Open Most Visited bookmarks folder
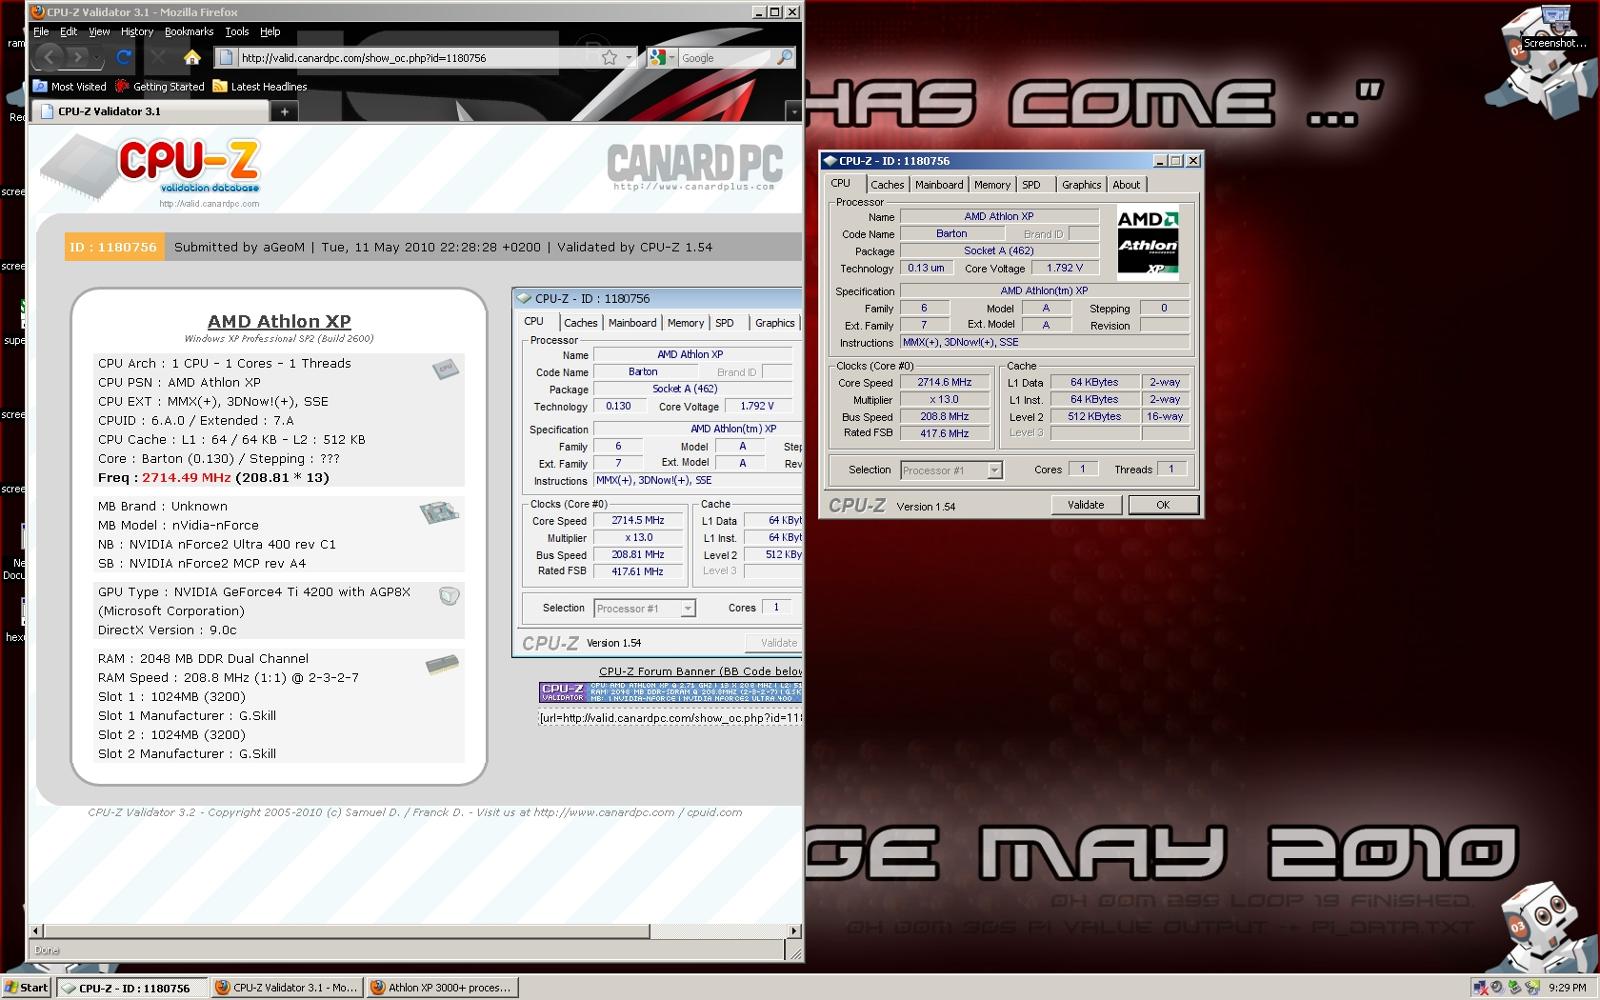Image resolution: width=1600 pixels, height=1000 pixels. (x=69, y=87)
